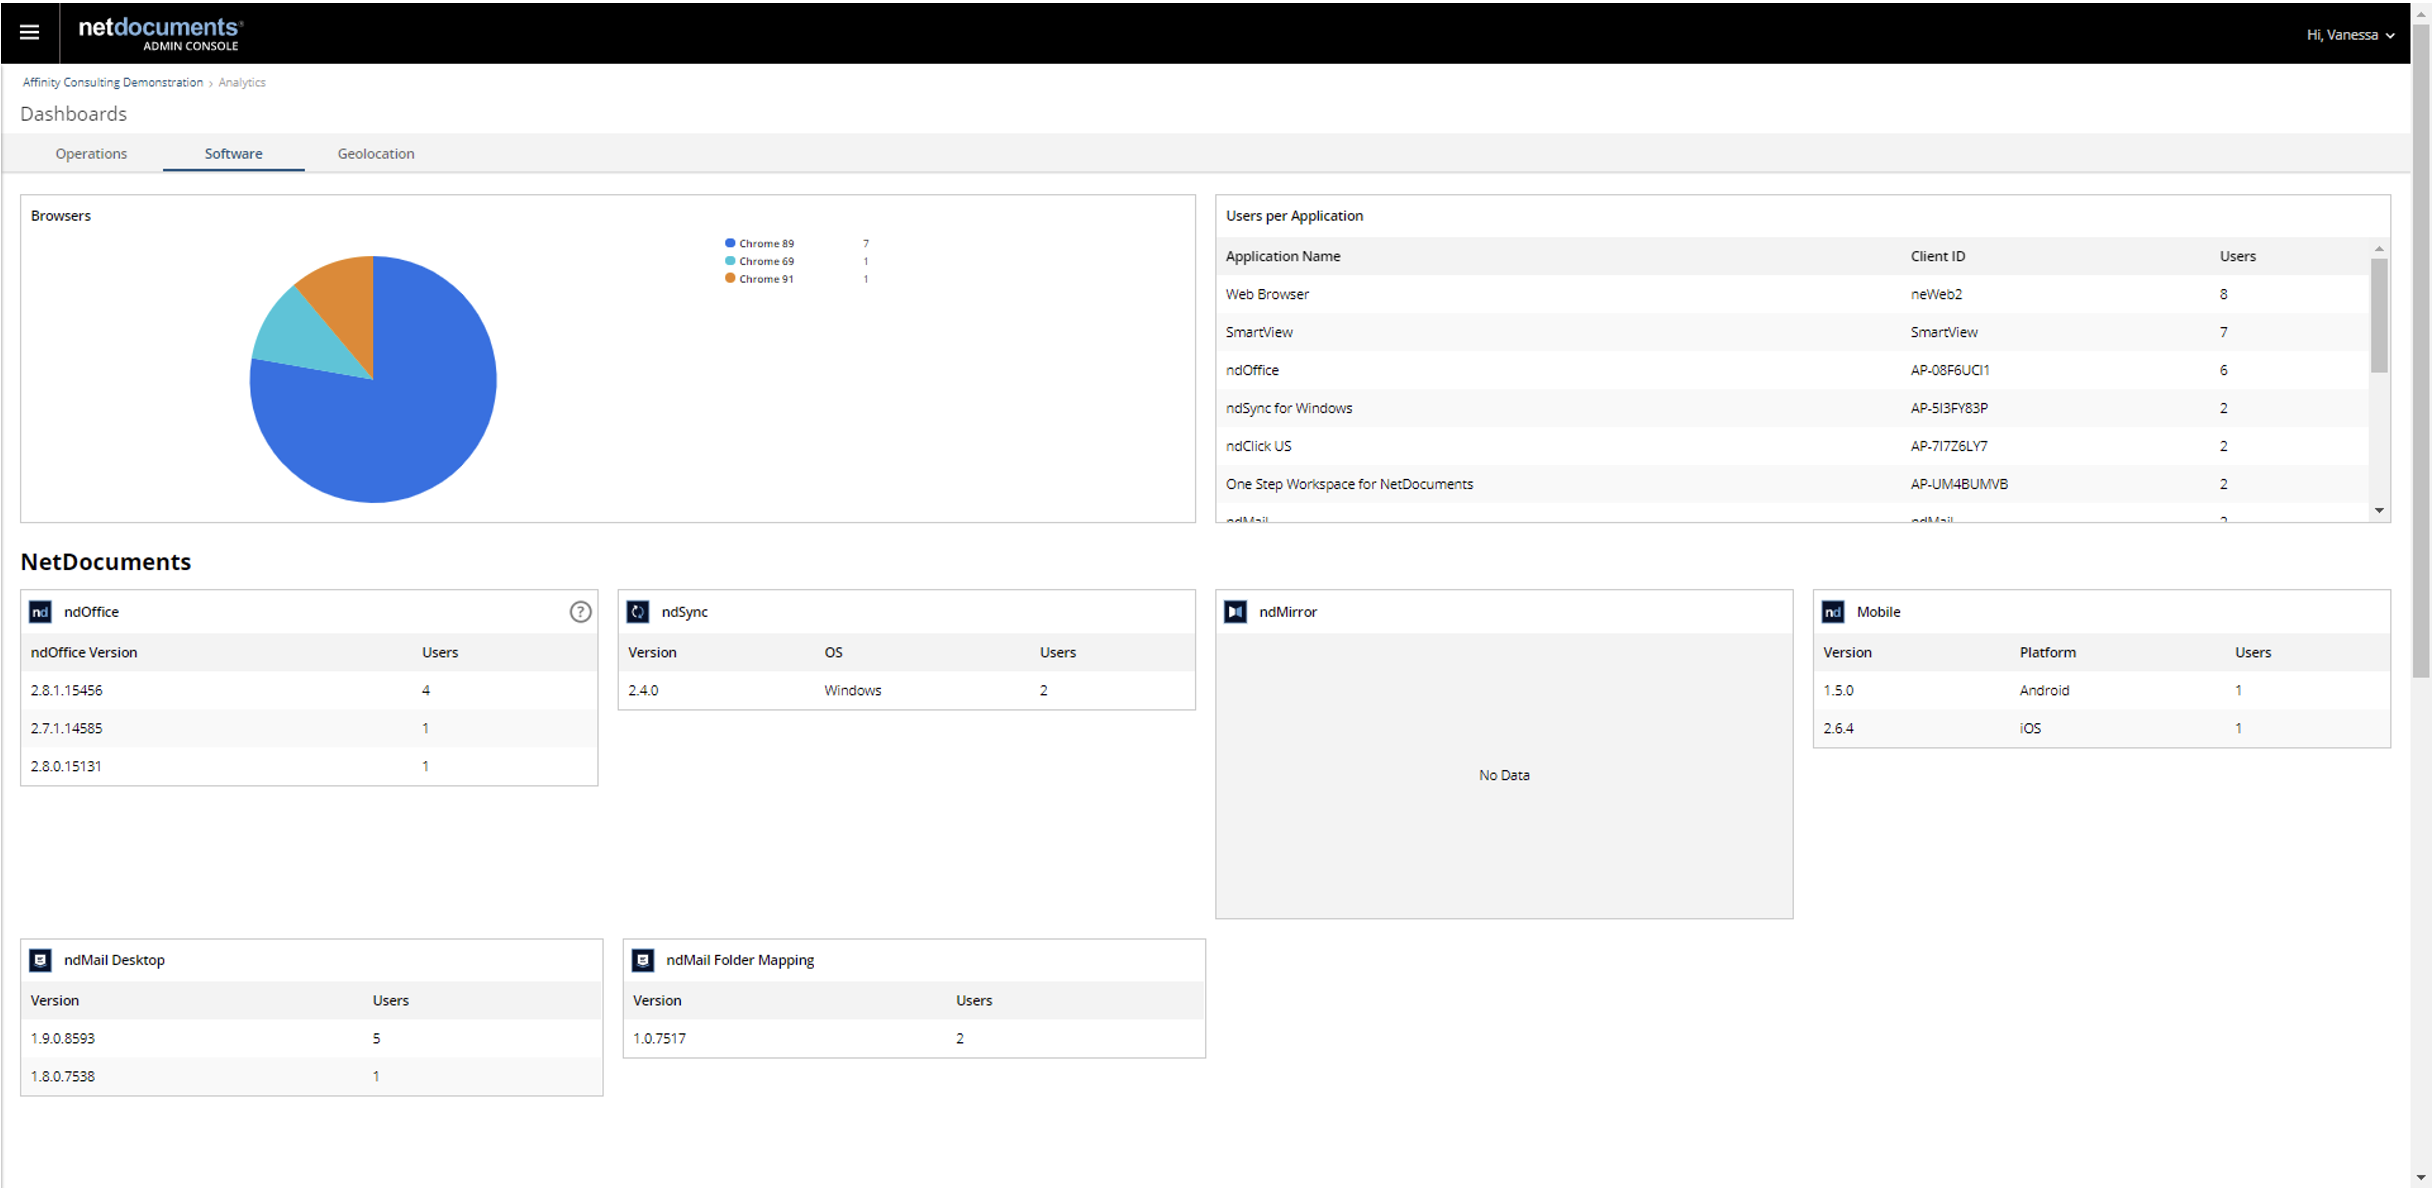Click the Mobile application icon
This screenshot has width=2434, height=1188.
(1836, 610)
